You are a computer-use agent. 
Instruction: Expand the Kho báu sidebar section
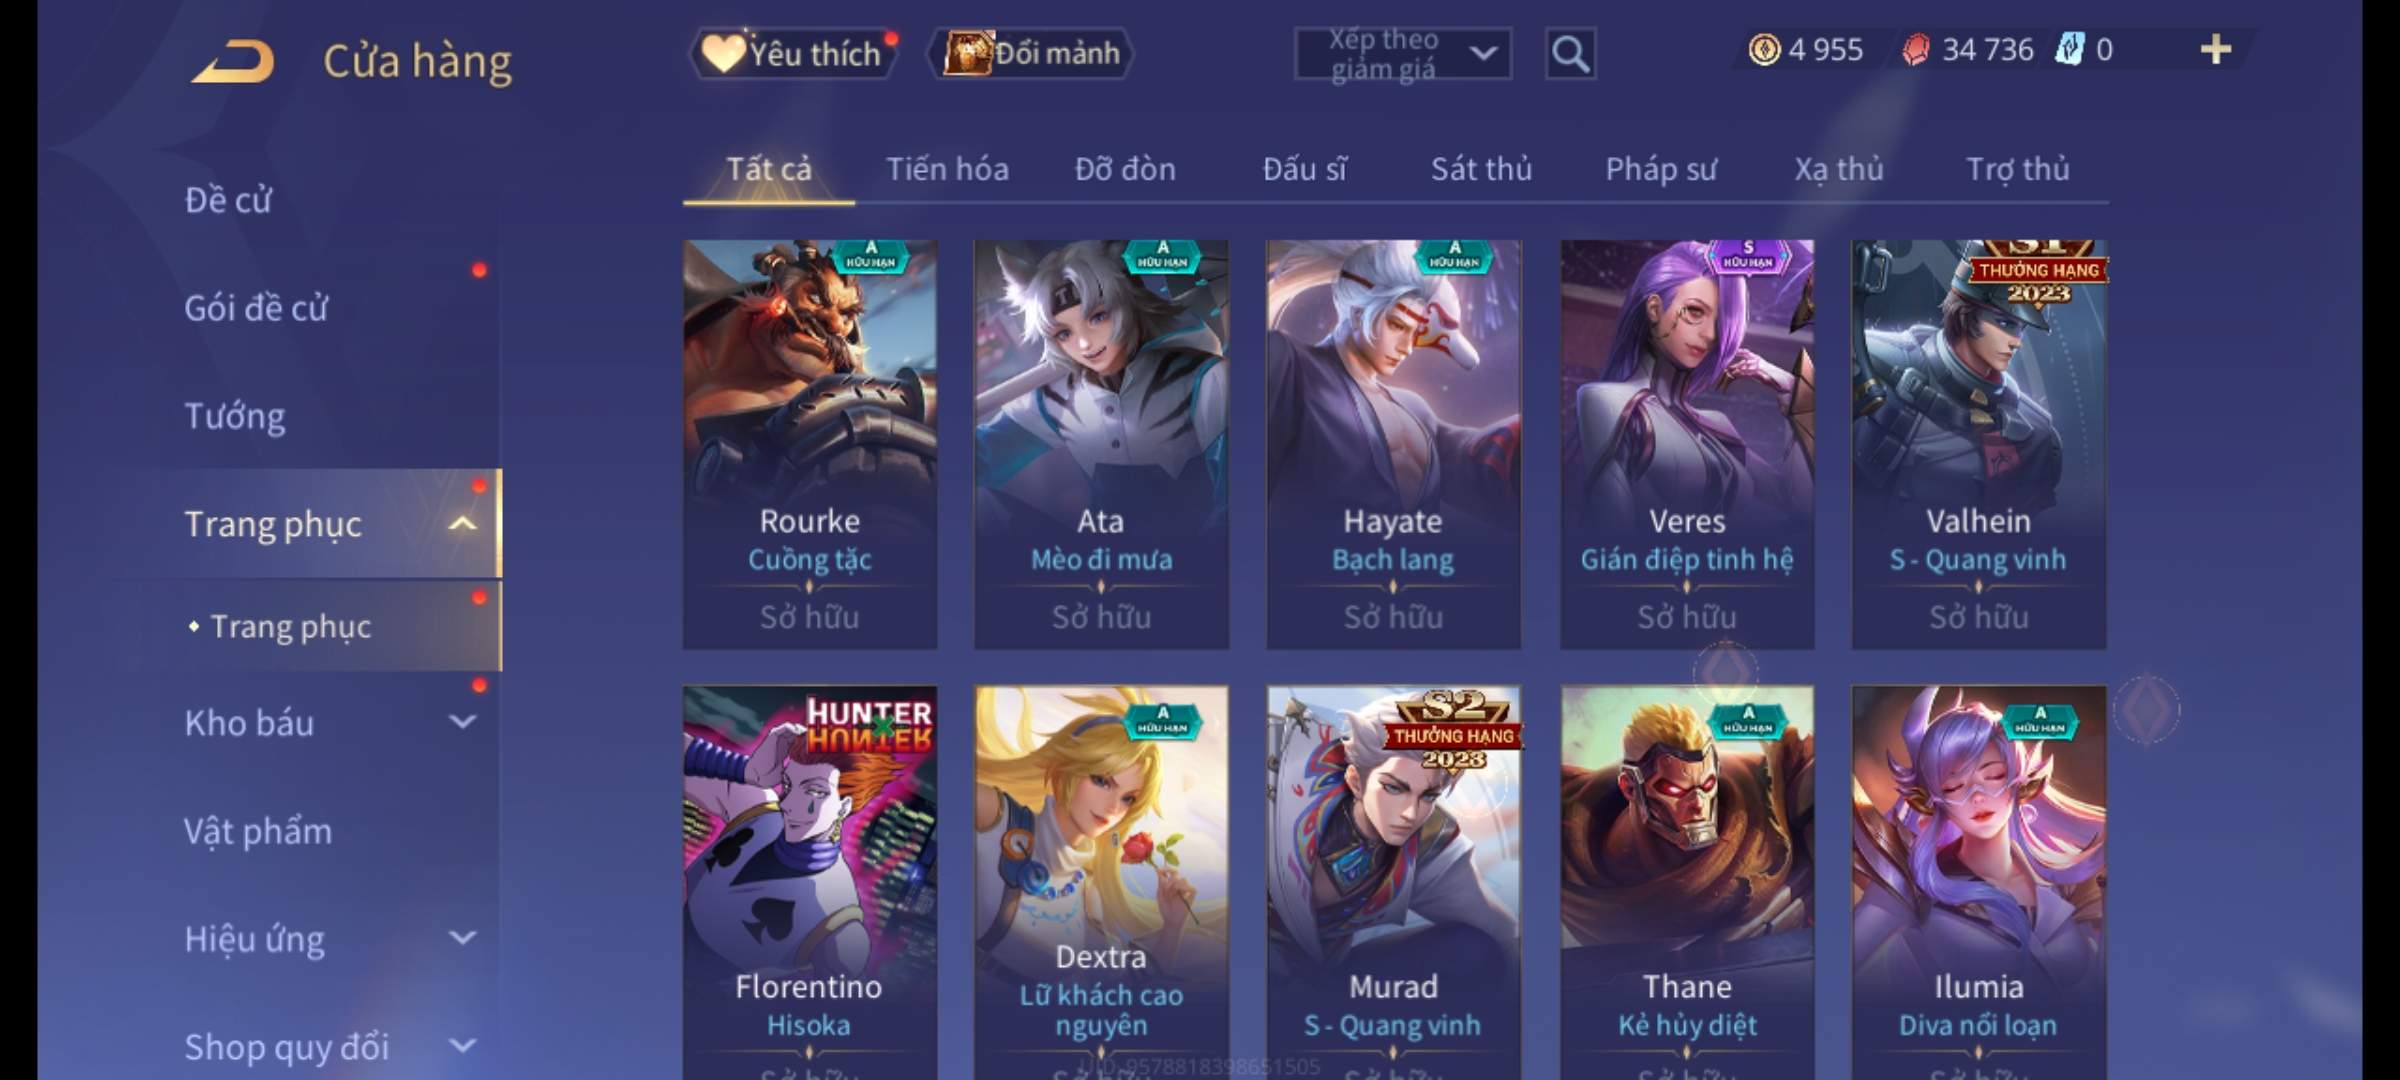(x=462, y=722)
